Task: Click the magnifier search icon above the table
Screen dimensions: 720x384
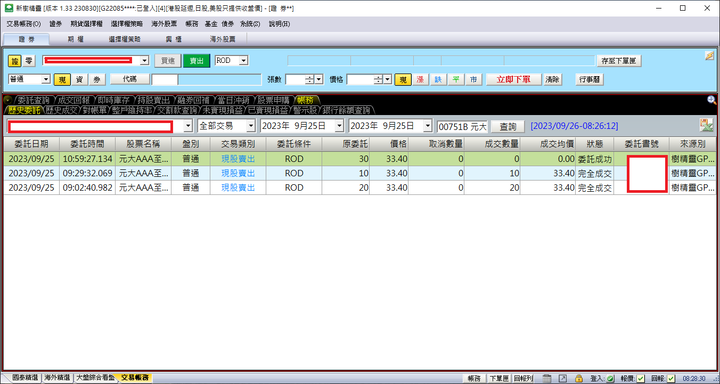Action: click(711, 100)
